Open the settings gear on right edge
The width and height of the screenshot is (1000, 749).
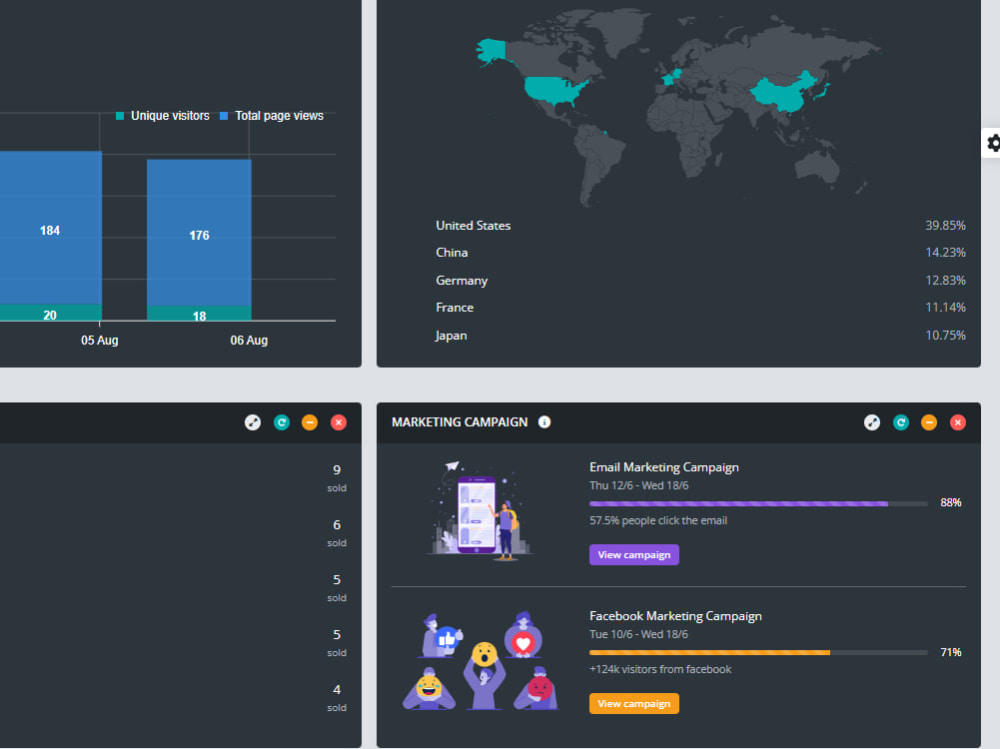coord(992,143)
